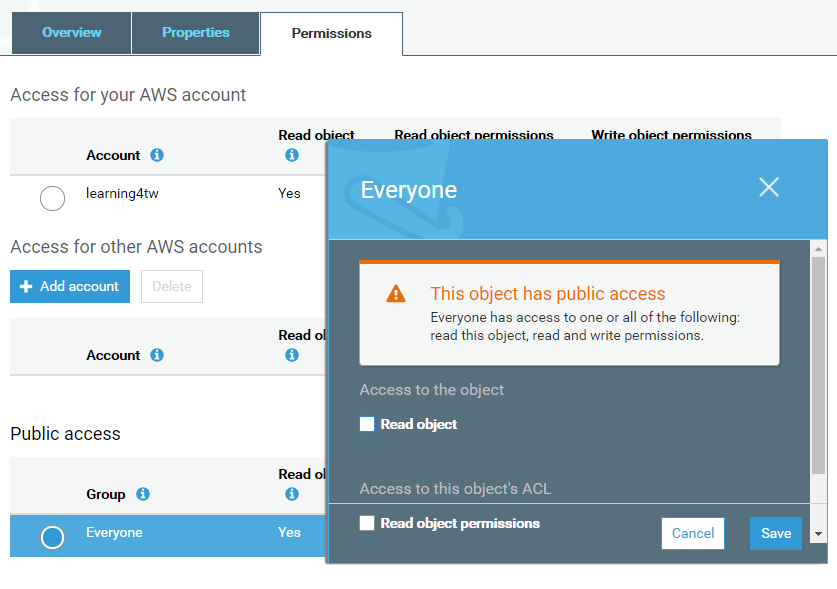Enable the Read object permissions checkbox

pos(367,523)
